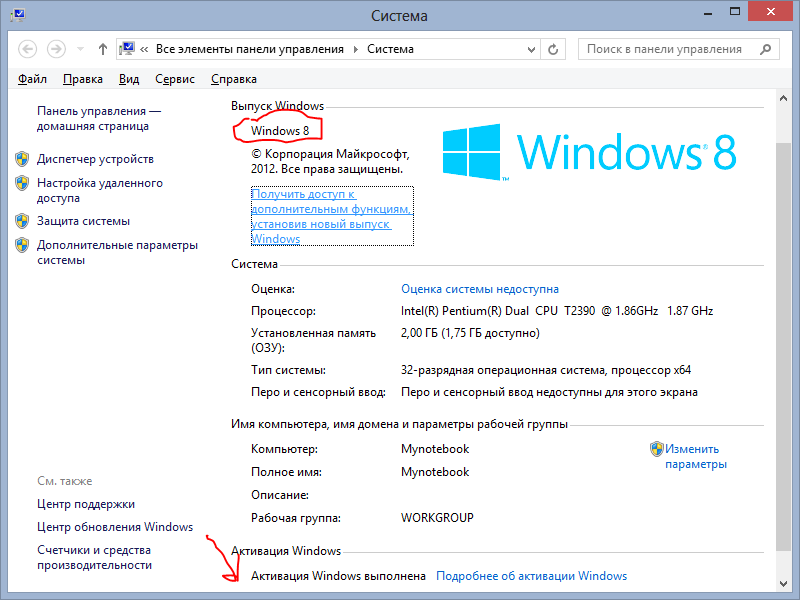Click Mynotebook value next to Компьютер
This screenshot has width=800, height=600.
coord(435,449)
